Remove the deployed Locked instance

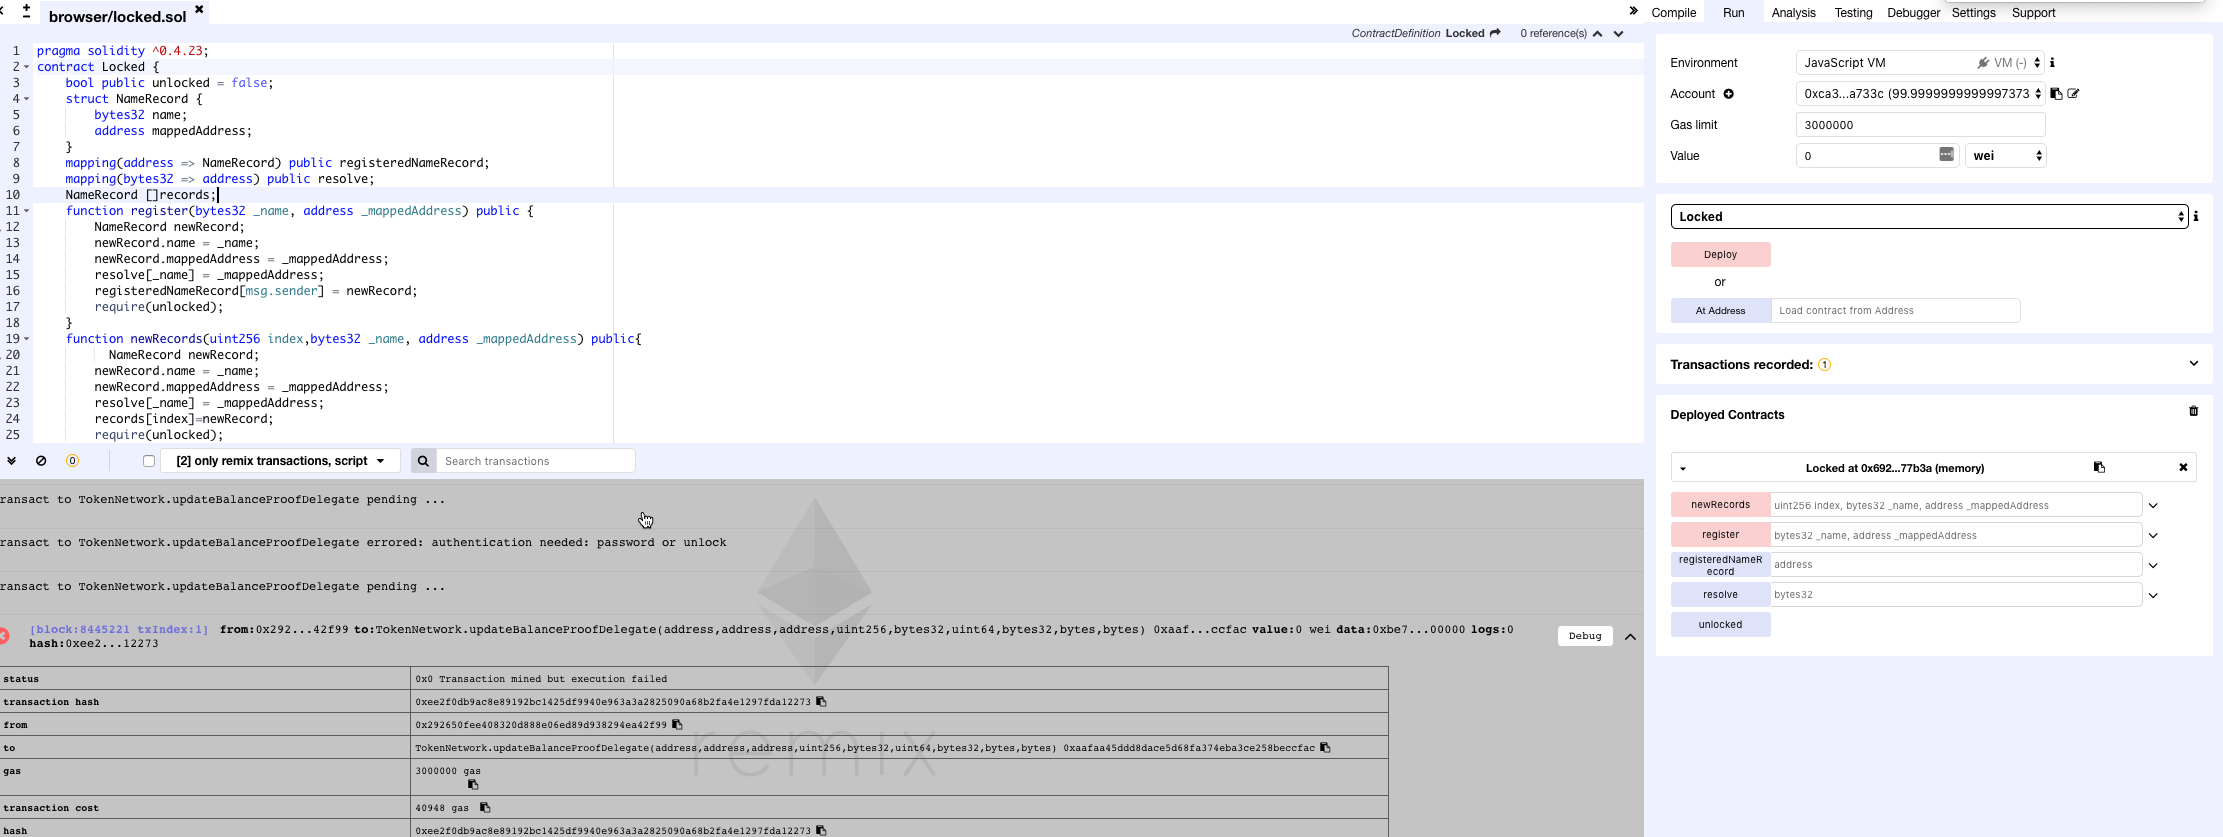2183,467
